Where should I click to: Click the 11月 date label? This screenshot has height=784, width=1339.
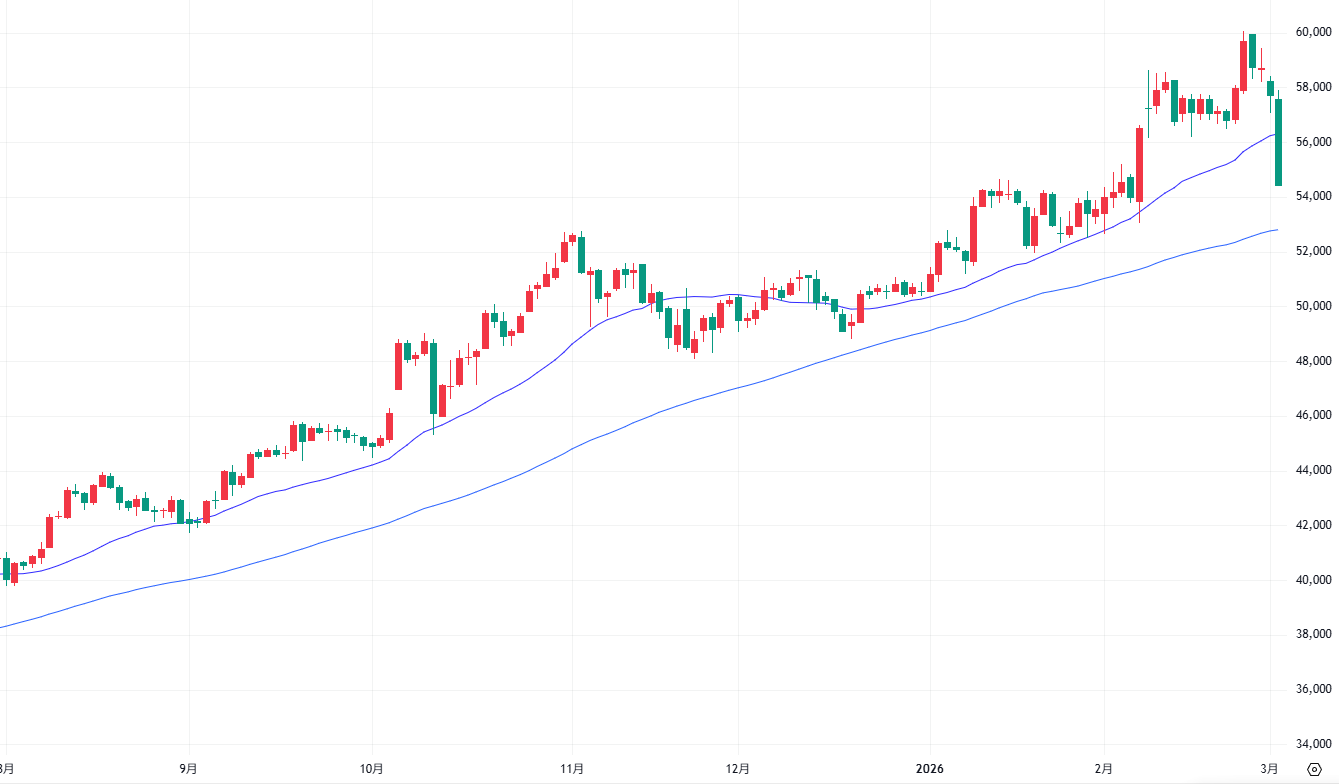click(x=572, y=768)
